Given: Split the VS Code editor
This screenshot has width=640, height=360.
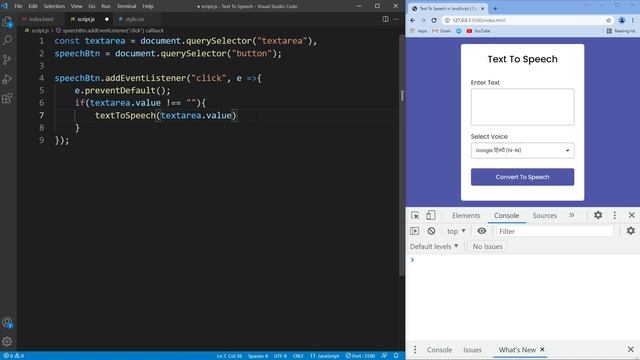Looking at the screenshot, I should point(385,19).
